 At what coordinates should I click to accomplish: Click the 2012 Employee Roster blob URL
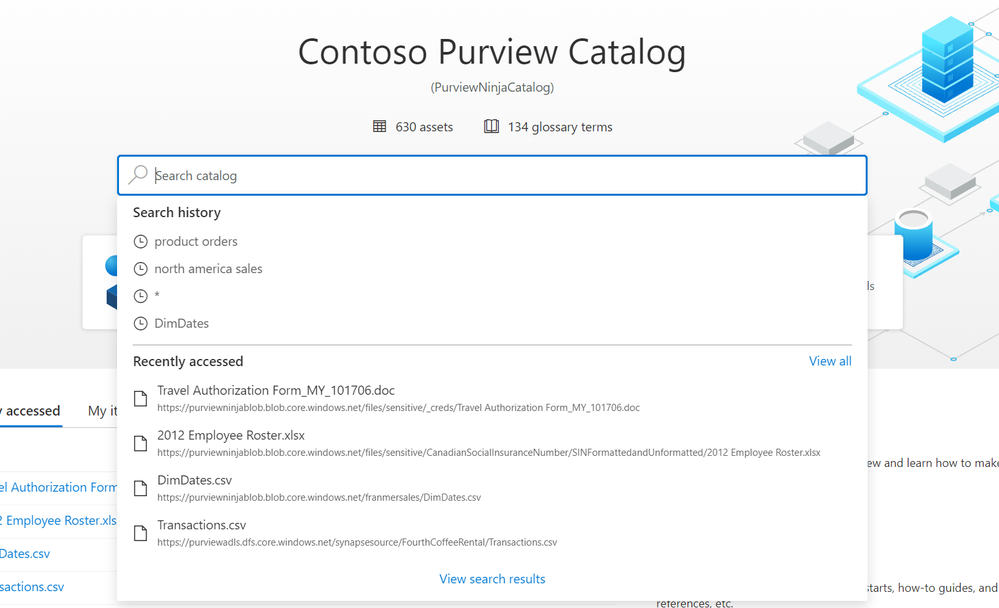tap(489, 452)
